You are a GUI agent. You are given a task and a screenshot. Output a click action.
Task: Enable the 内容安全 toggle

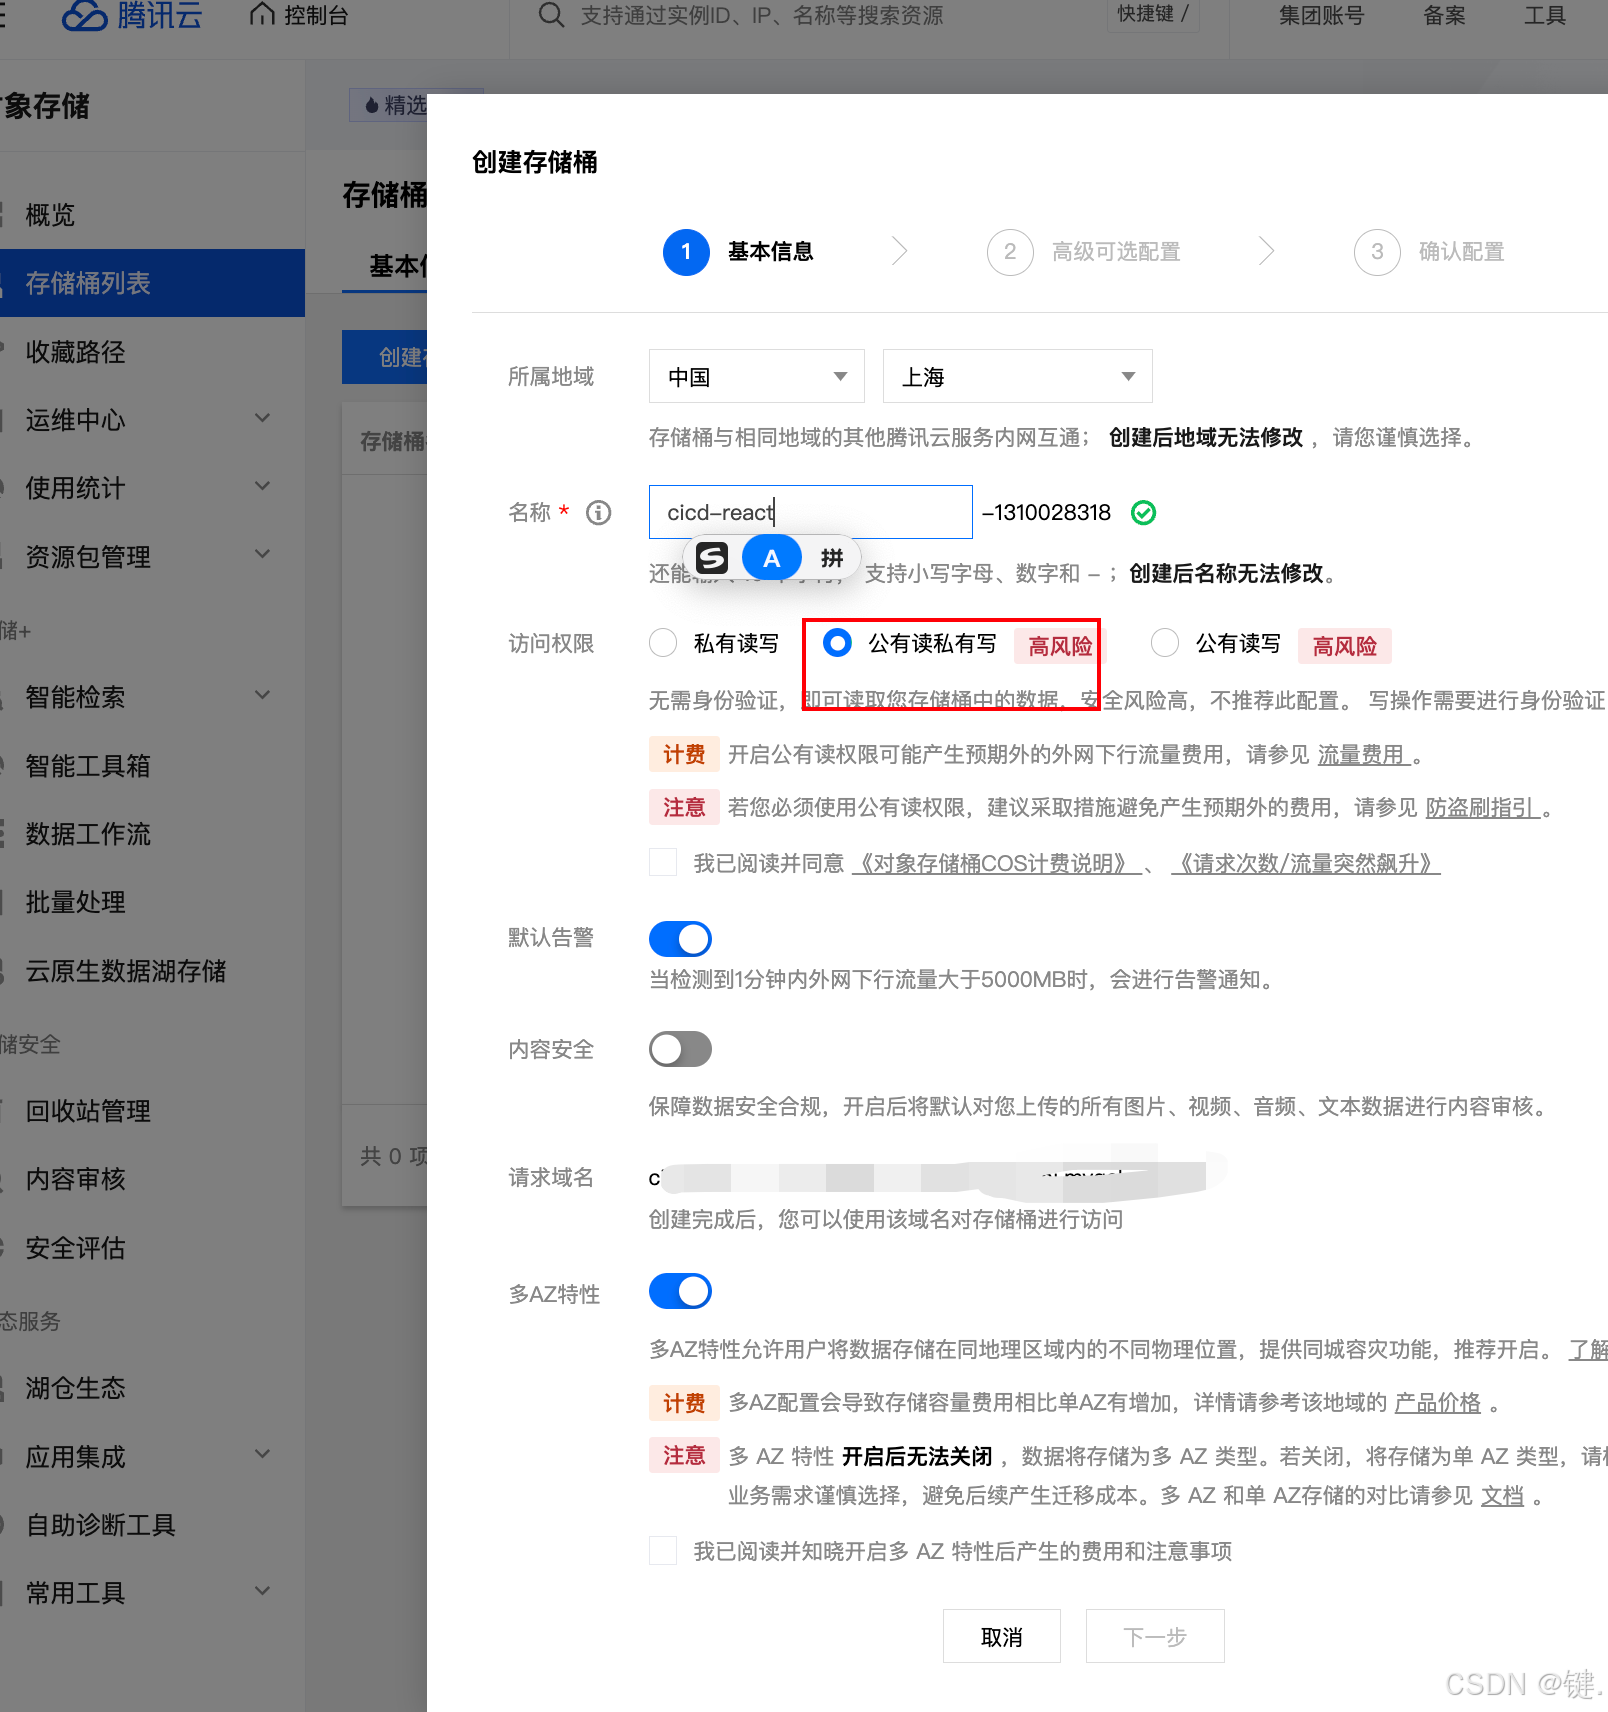[x=680, y=1048]
